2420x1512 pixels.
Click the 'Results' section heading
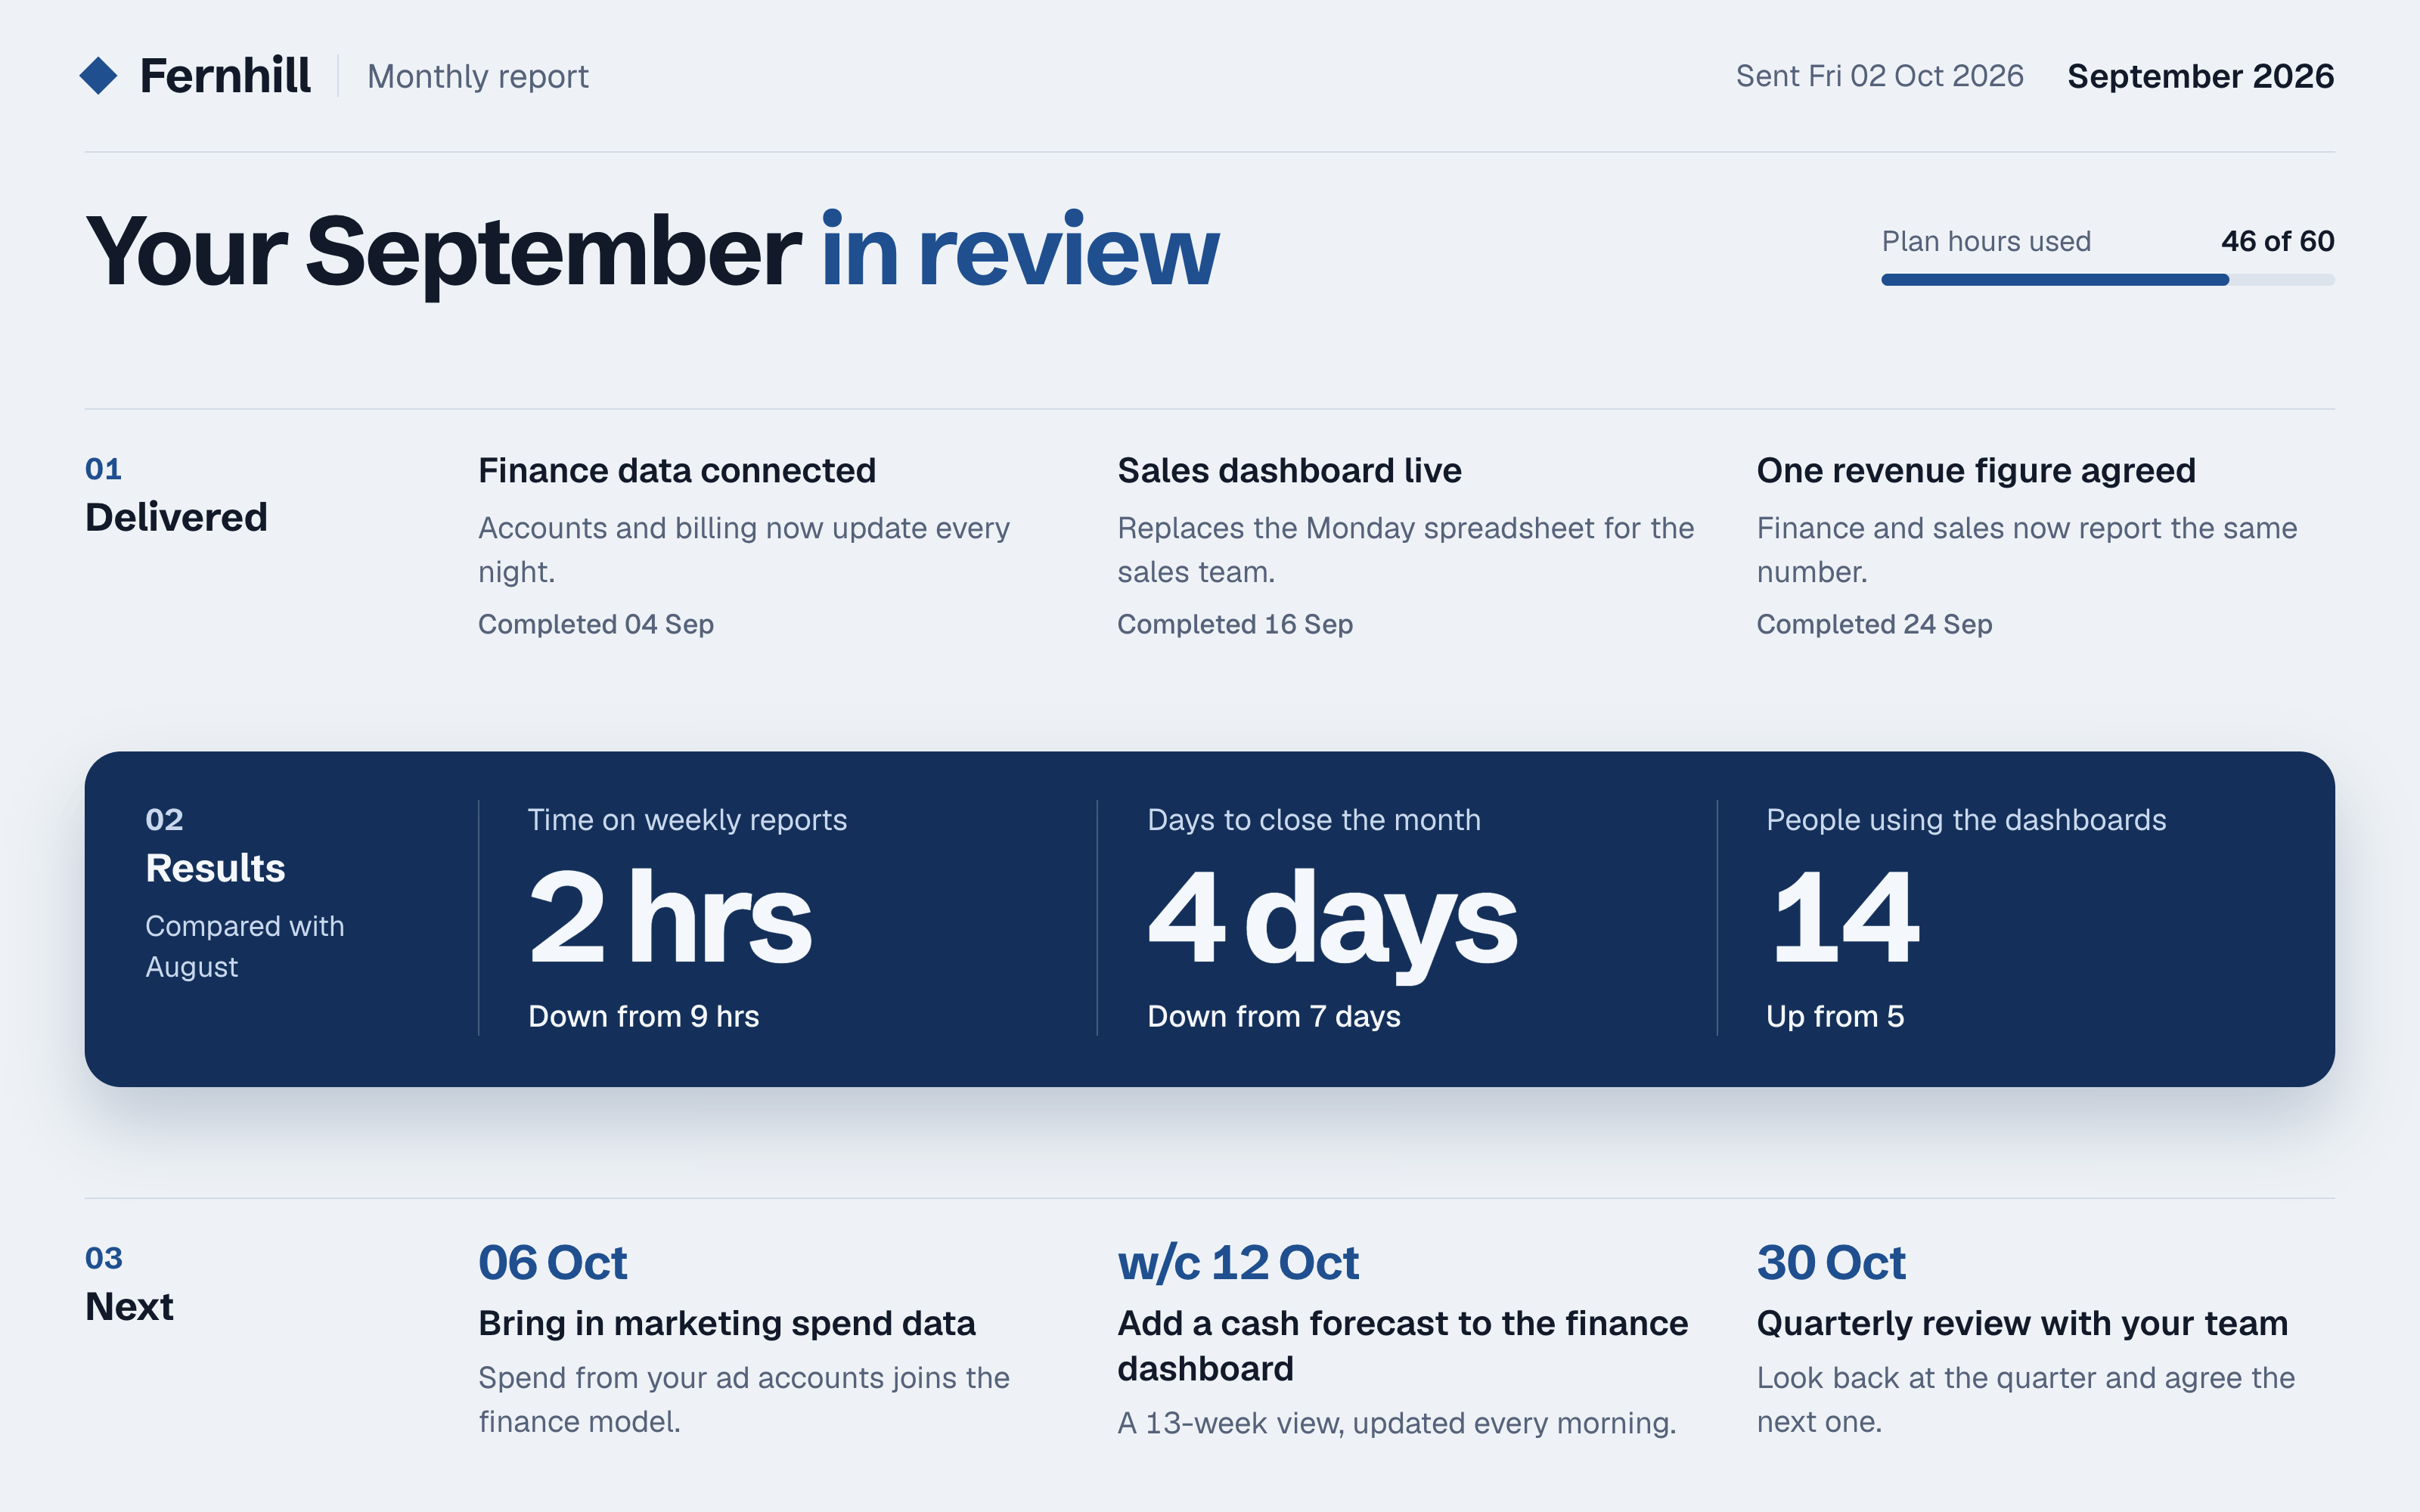click(x=215, y=868)
